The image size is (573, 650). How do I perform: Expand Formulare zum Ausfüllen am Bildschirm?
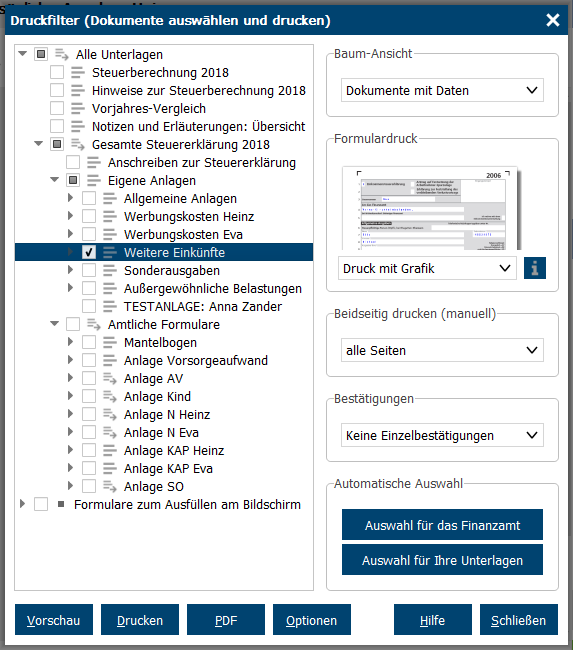point(22,504)
